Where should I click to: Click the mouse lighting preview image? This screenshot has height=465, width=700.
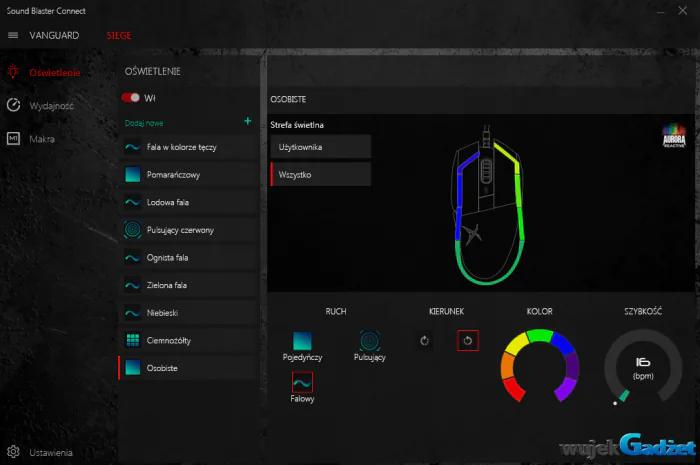(x=488, y=206)
